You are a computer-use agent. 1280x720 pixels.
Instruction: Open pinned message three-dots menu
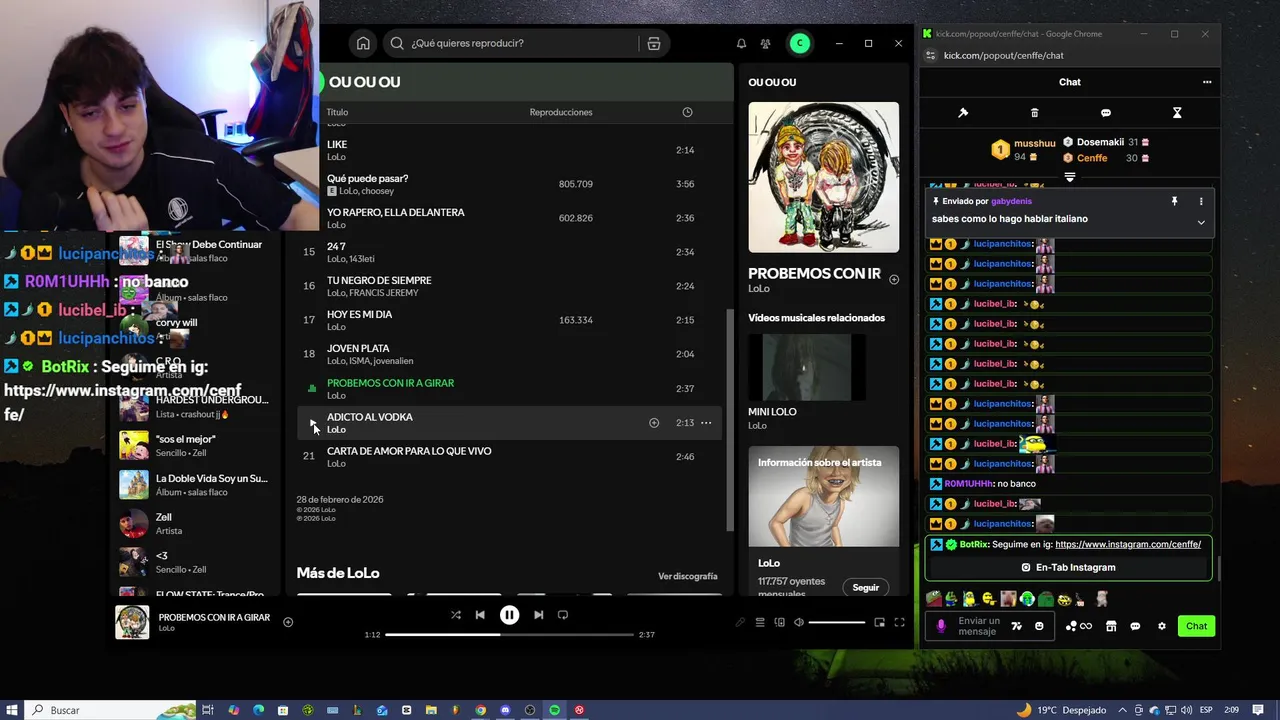click(1201, 201)
